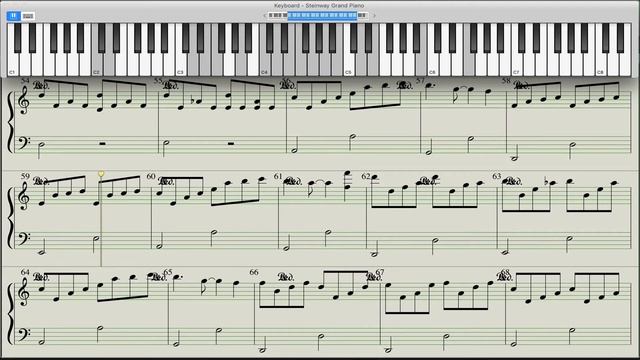Select the flat accidental in measure 63
The width and height of the screenshot is (640, 360).
(x=547, y=182)
